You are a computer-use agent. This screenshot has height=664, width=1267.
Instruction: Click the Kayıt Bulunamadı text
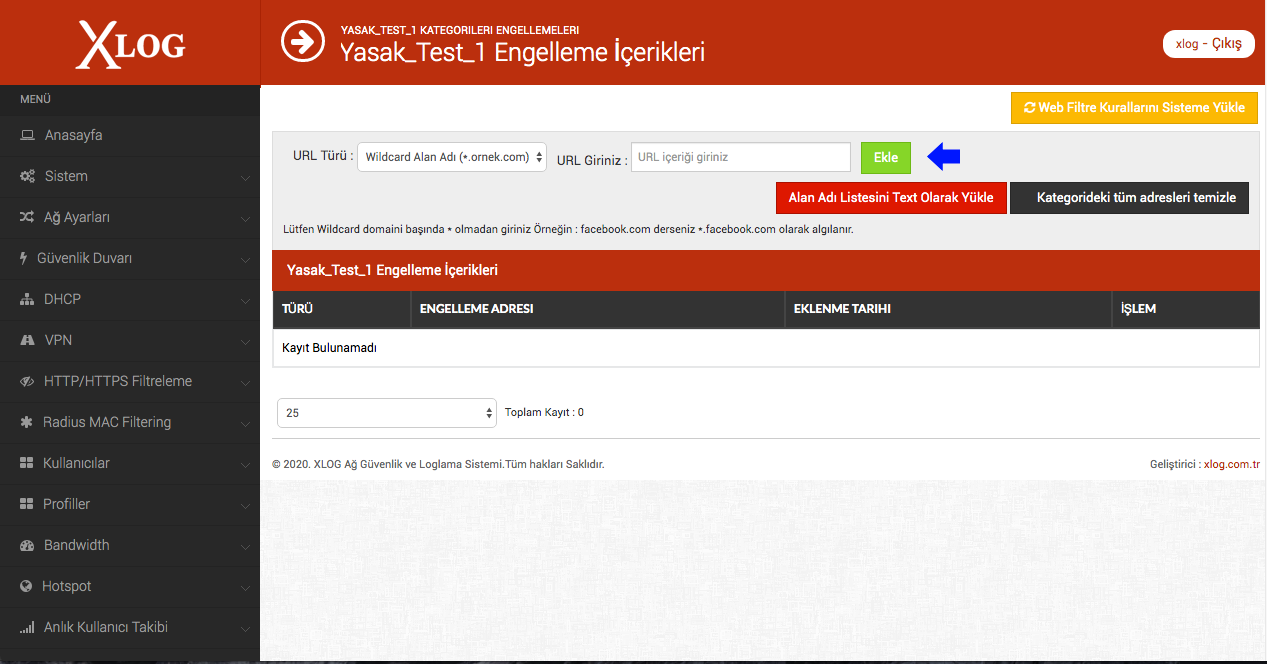(x=331, y=348)
